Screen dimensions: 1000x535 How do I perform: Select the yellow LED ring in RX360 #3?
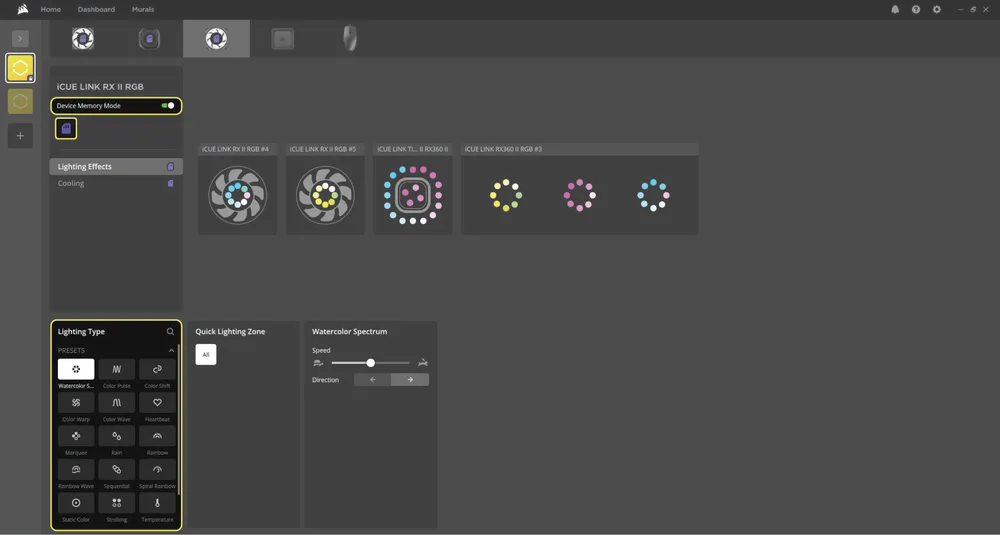tap(506, 195)
